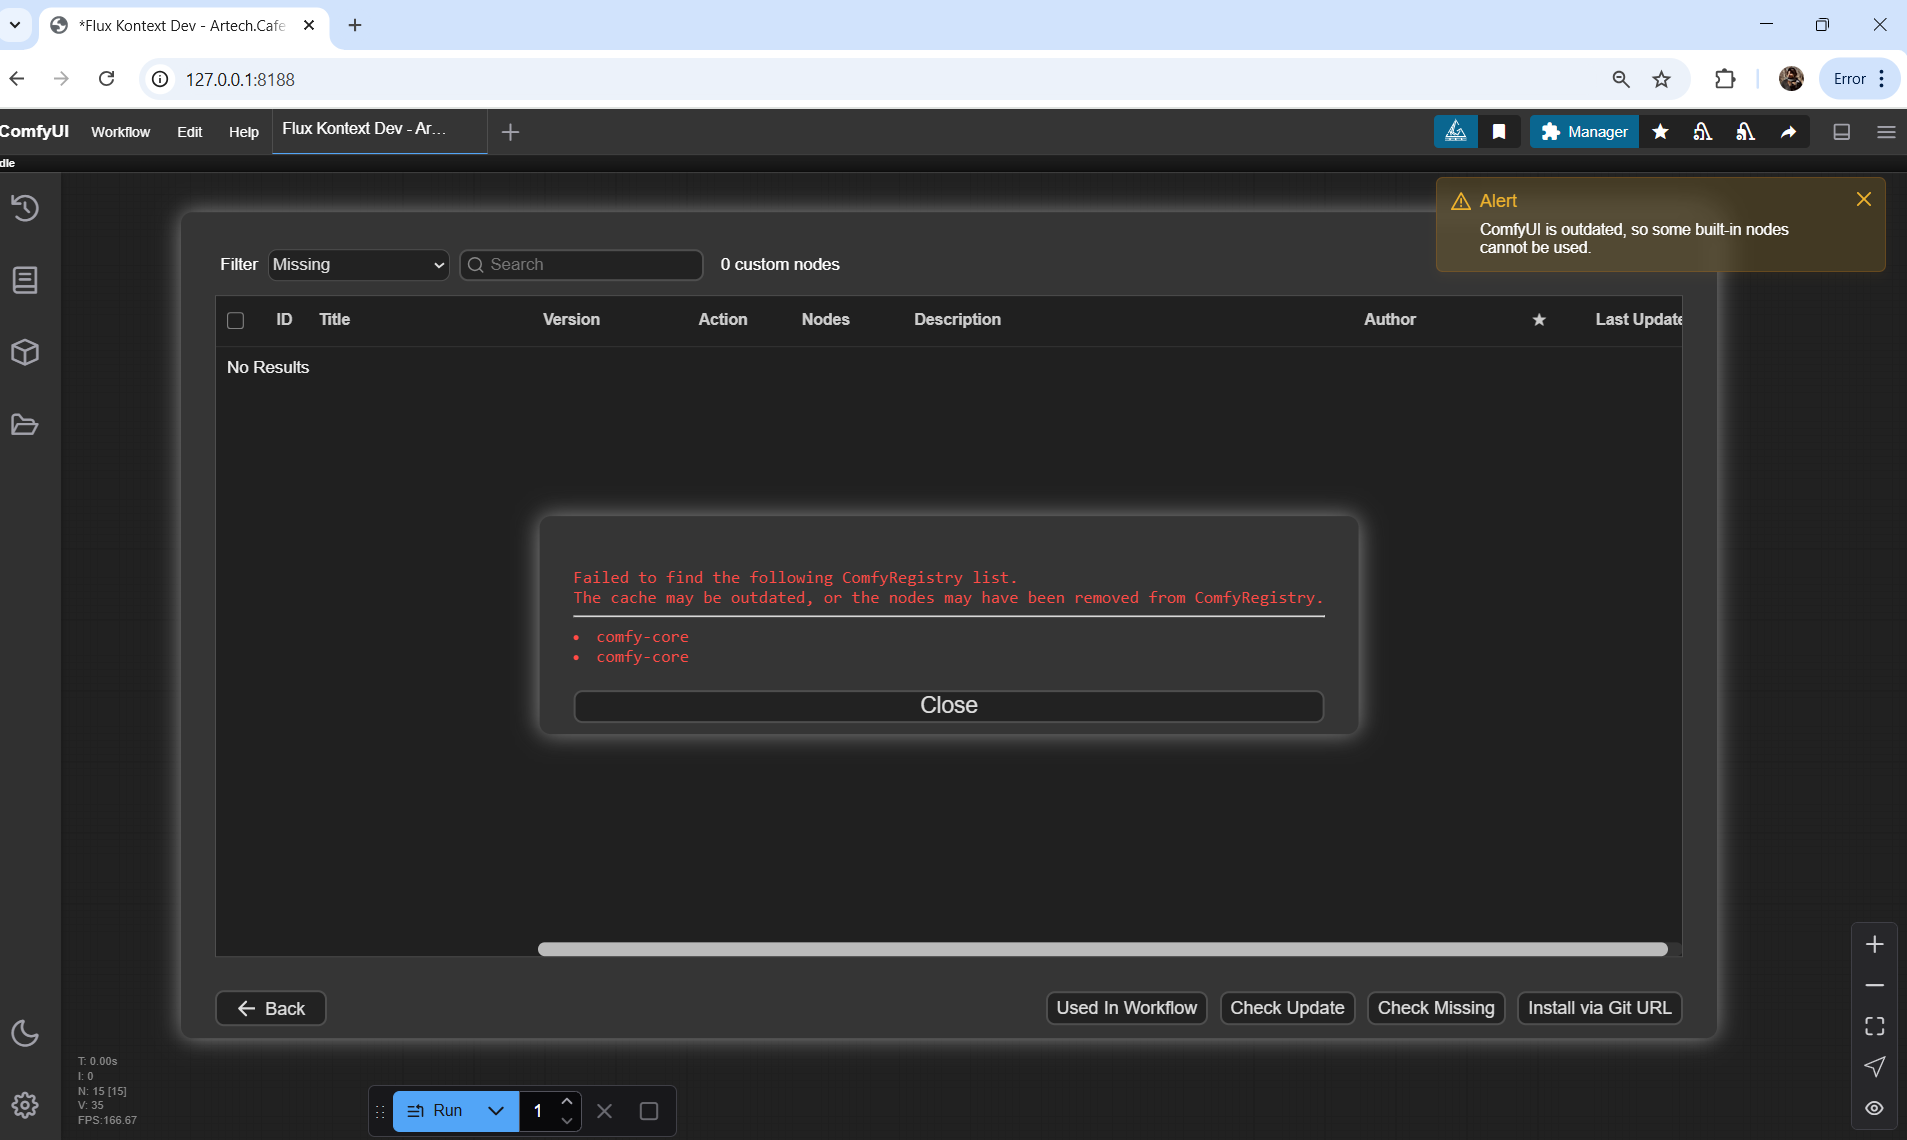Image resolution: width=1907 pixels, height=1140 pixels.
Task: Open the Workflow menu
Action: pos(120,132)
